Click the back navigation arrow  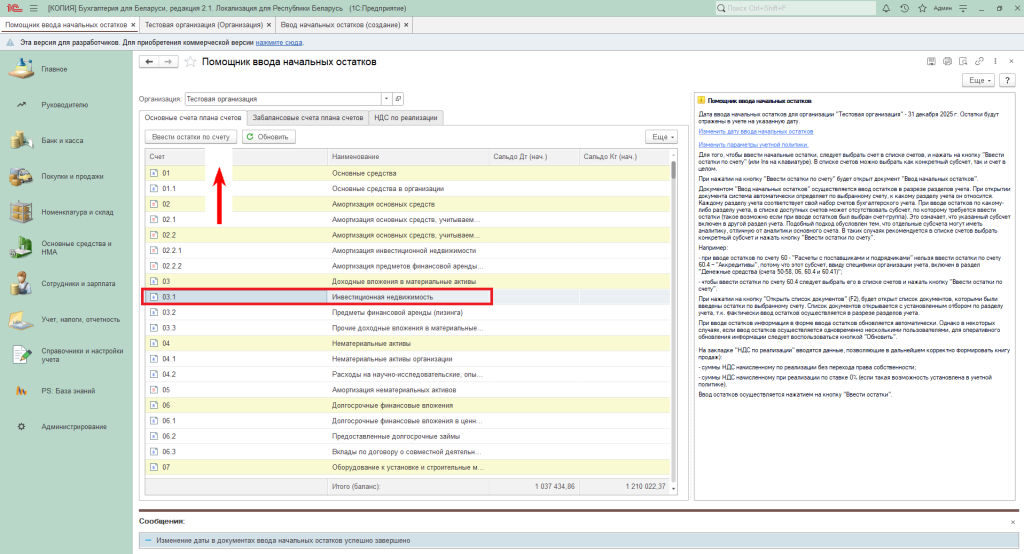point(150,61)
